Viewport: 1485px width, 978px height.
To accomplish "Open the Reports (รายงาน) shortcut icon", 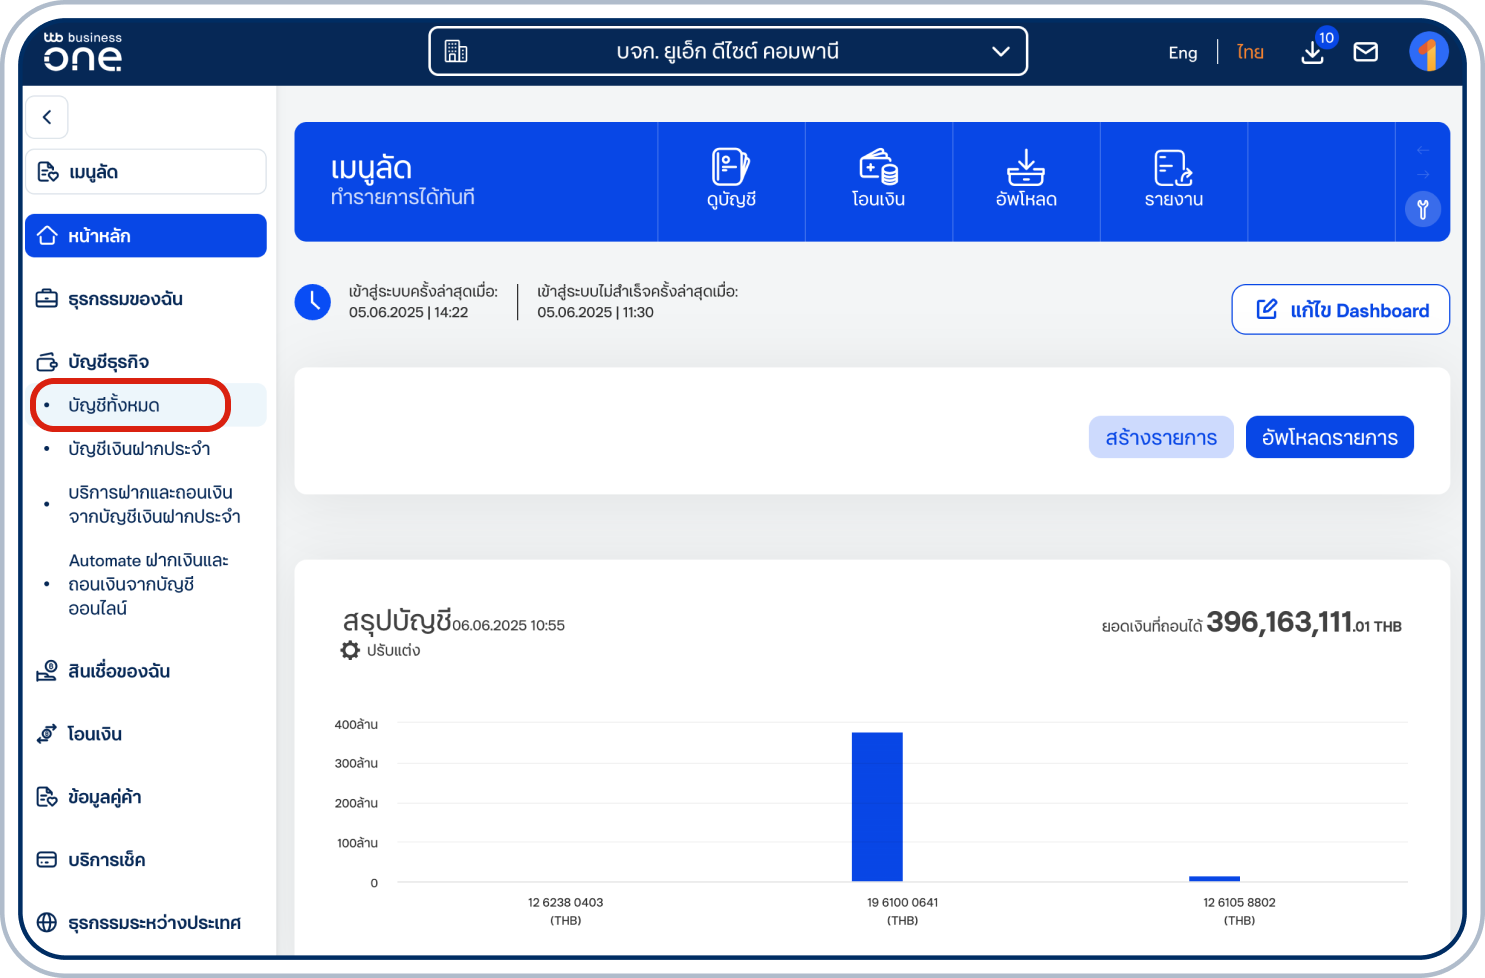I will pos(1173,168).
